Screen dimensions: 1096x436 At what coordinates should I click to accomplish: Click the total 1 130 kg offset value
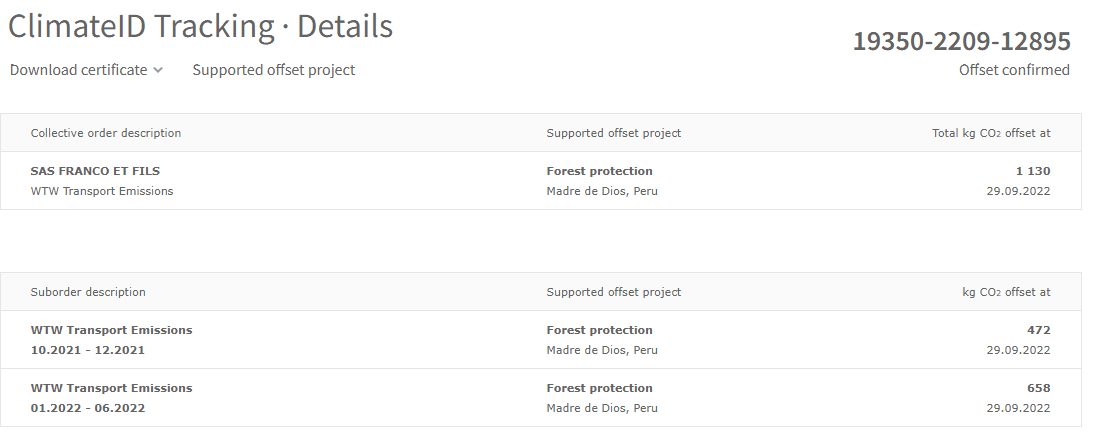[x=1031, y=171]
